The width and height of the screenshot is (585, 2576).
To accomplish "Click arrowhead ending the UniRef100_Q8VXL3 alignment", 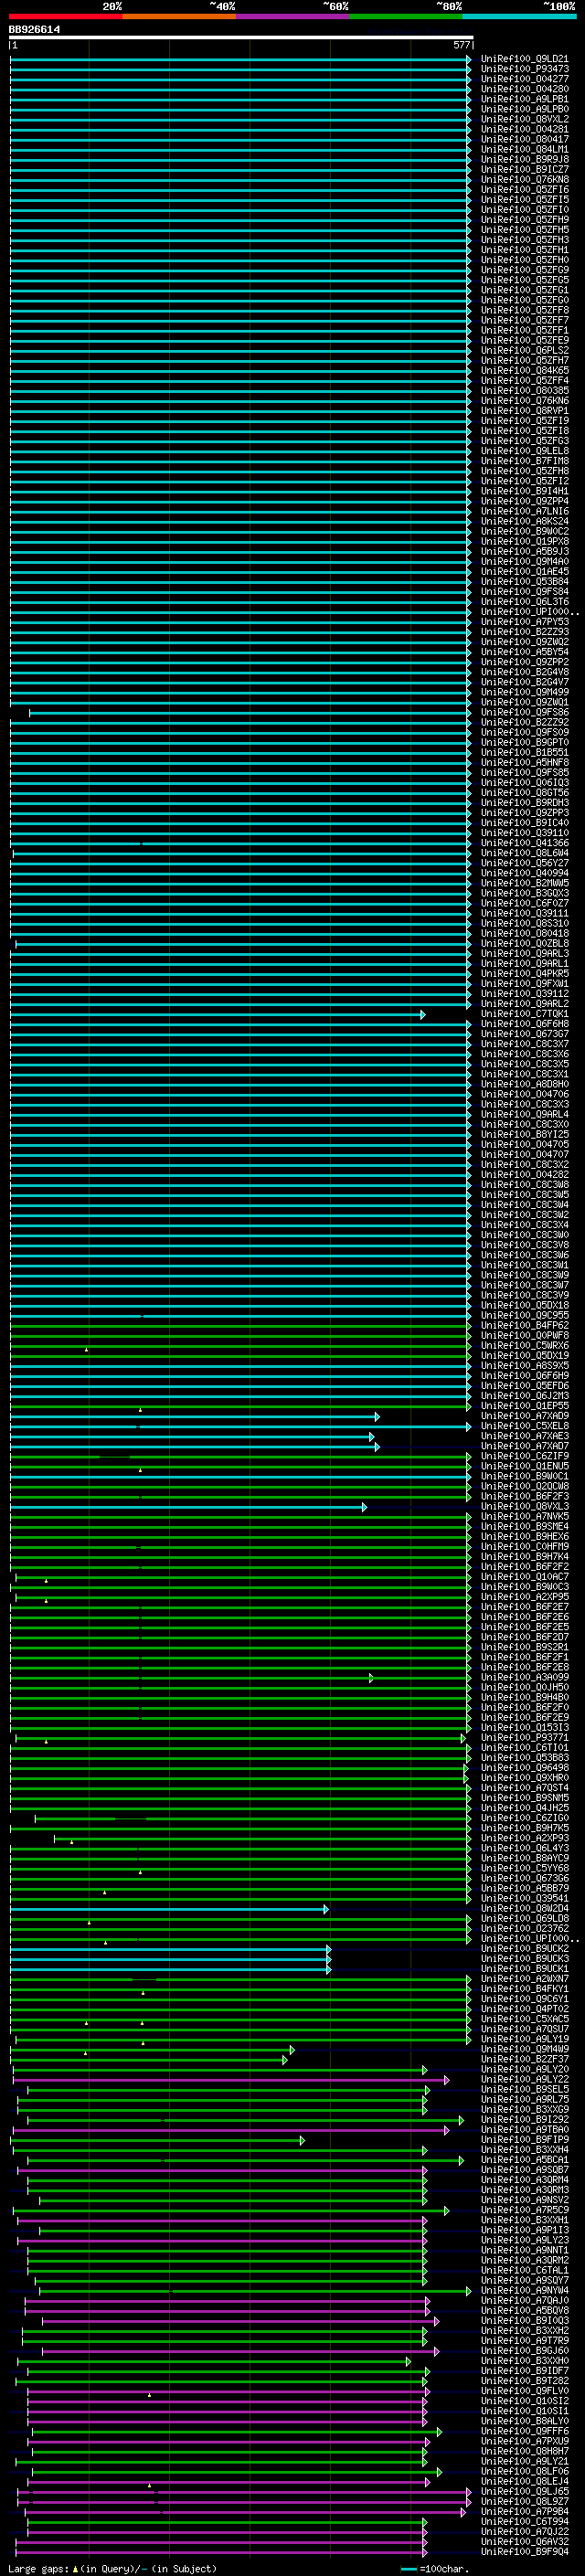I will click(364, 1507).
